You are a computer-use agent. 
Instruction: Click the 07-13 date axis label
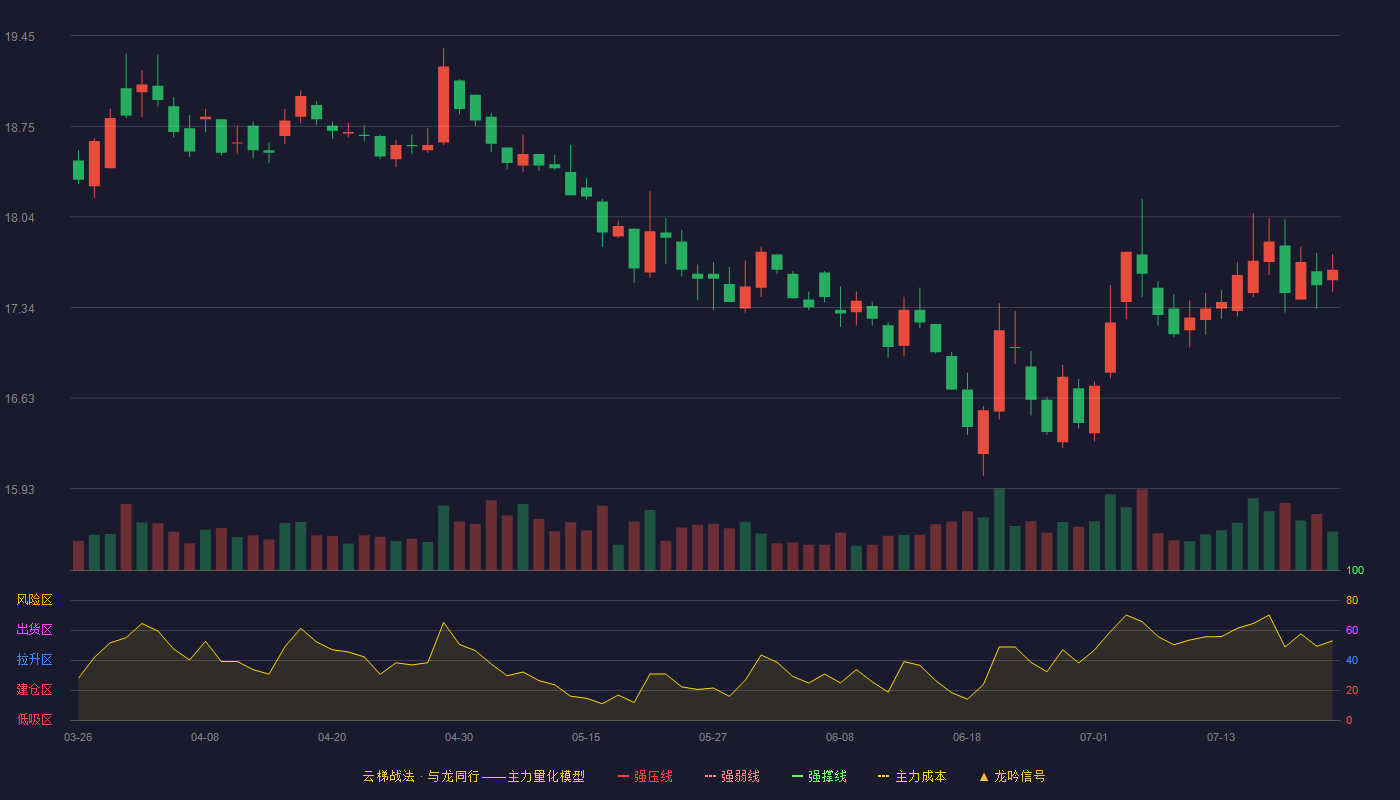tap(1221, 737)
